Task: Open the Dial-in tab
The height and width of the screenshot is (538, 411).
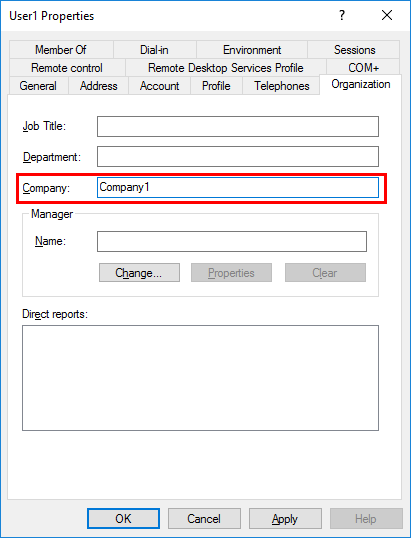Action: [154, 50]
